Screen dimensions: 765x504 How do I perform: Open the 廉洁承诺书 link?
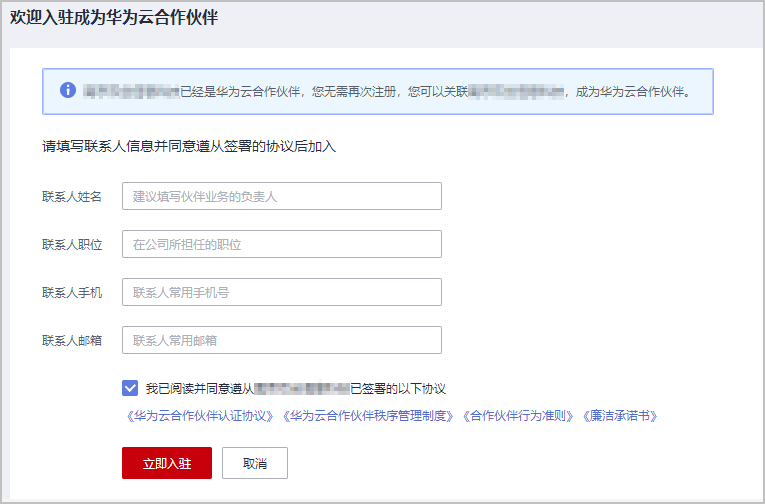pos(620,416)
